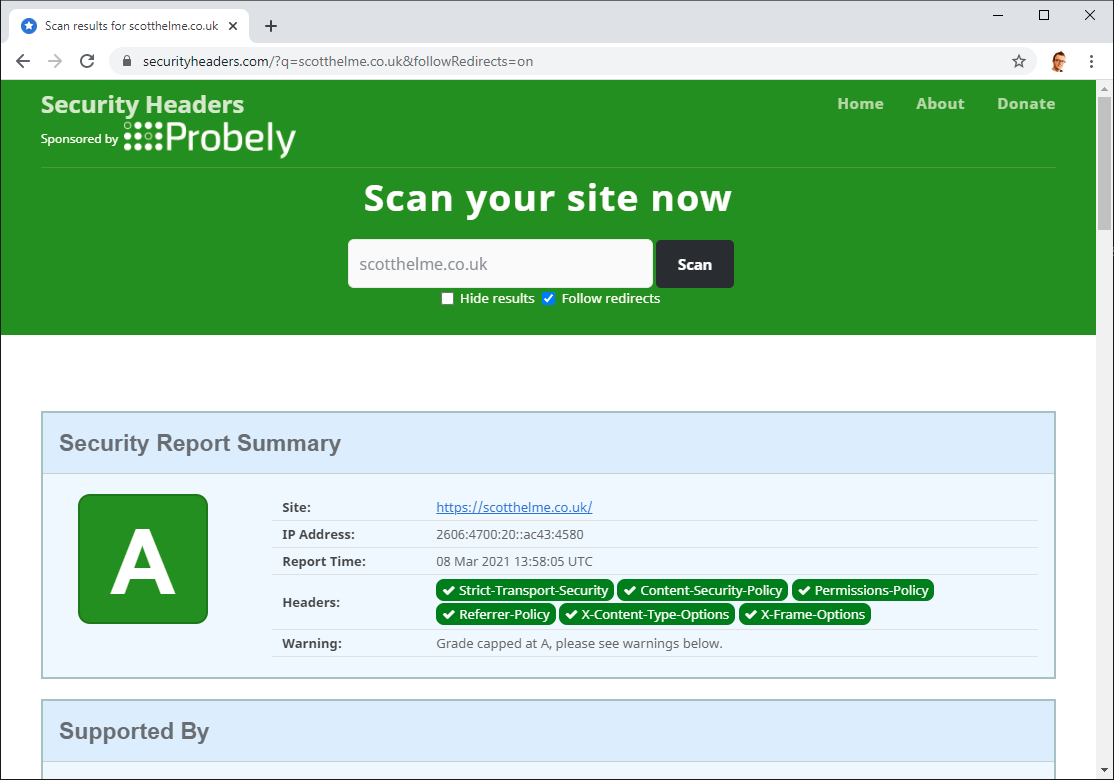Bookmark page with the star icon
Screen dimensions: 1114x780
[x=1019, y=61]
